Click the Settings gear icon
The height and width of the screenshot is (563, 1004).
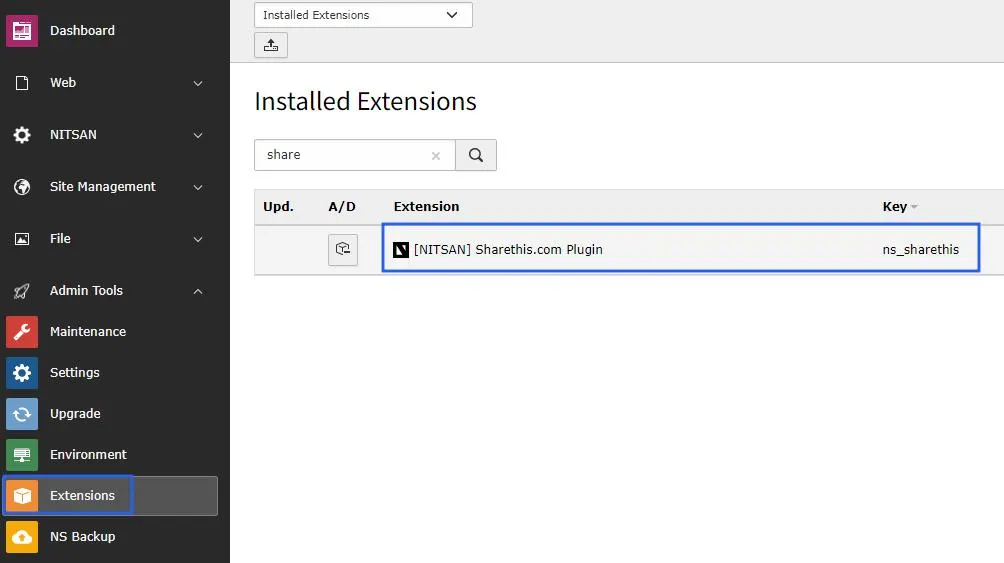tap(22, 373)
